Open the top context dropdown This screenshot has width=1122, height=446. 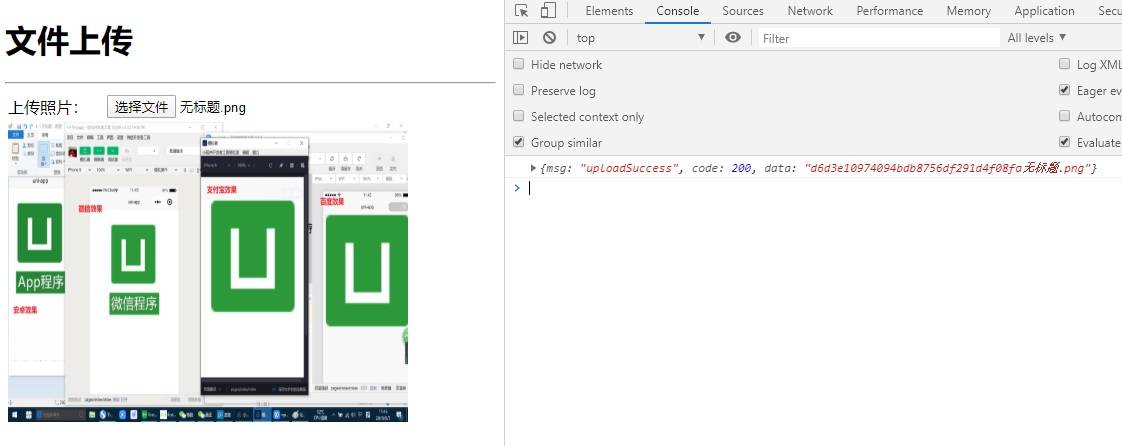click(640, 38)
